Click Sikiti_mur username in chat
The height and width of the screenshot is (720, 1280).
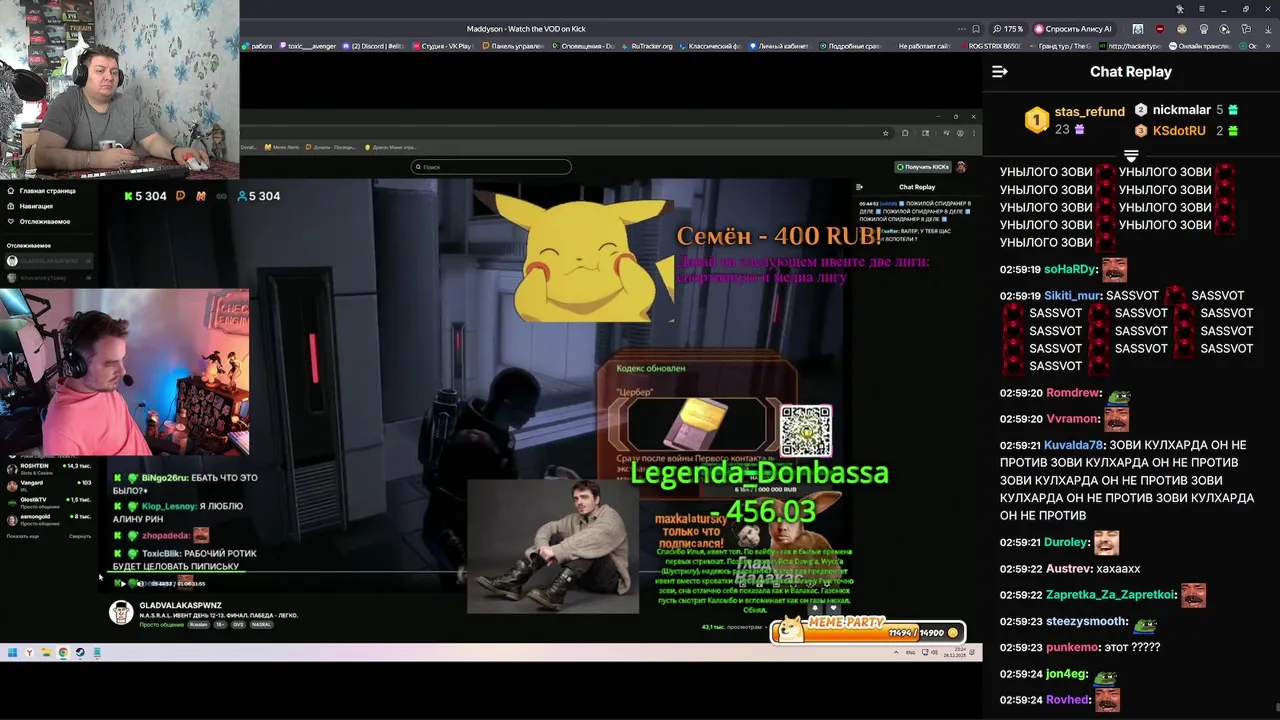point(1073,296)
